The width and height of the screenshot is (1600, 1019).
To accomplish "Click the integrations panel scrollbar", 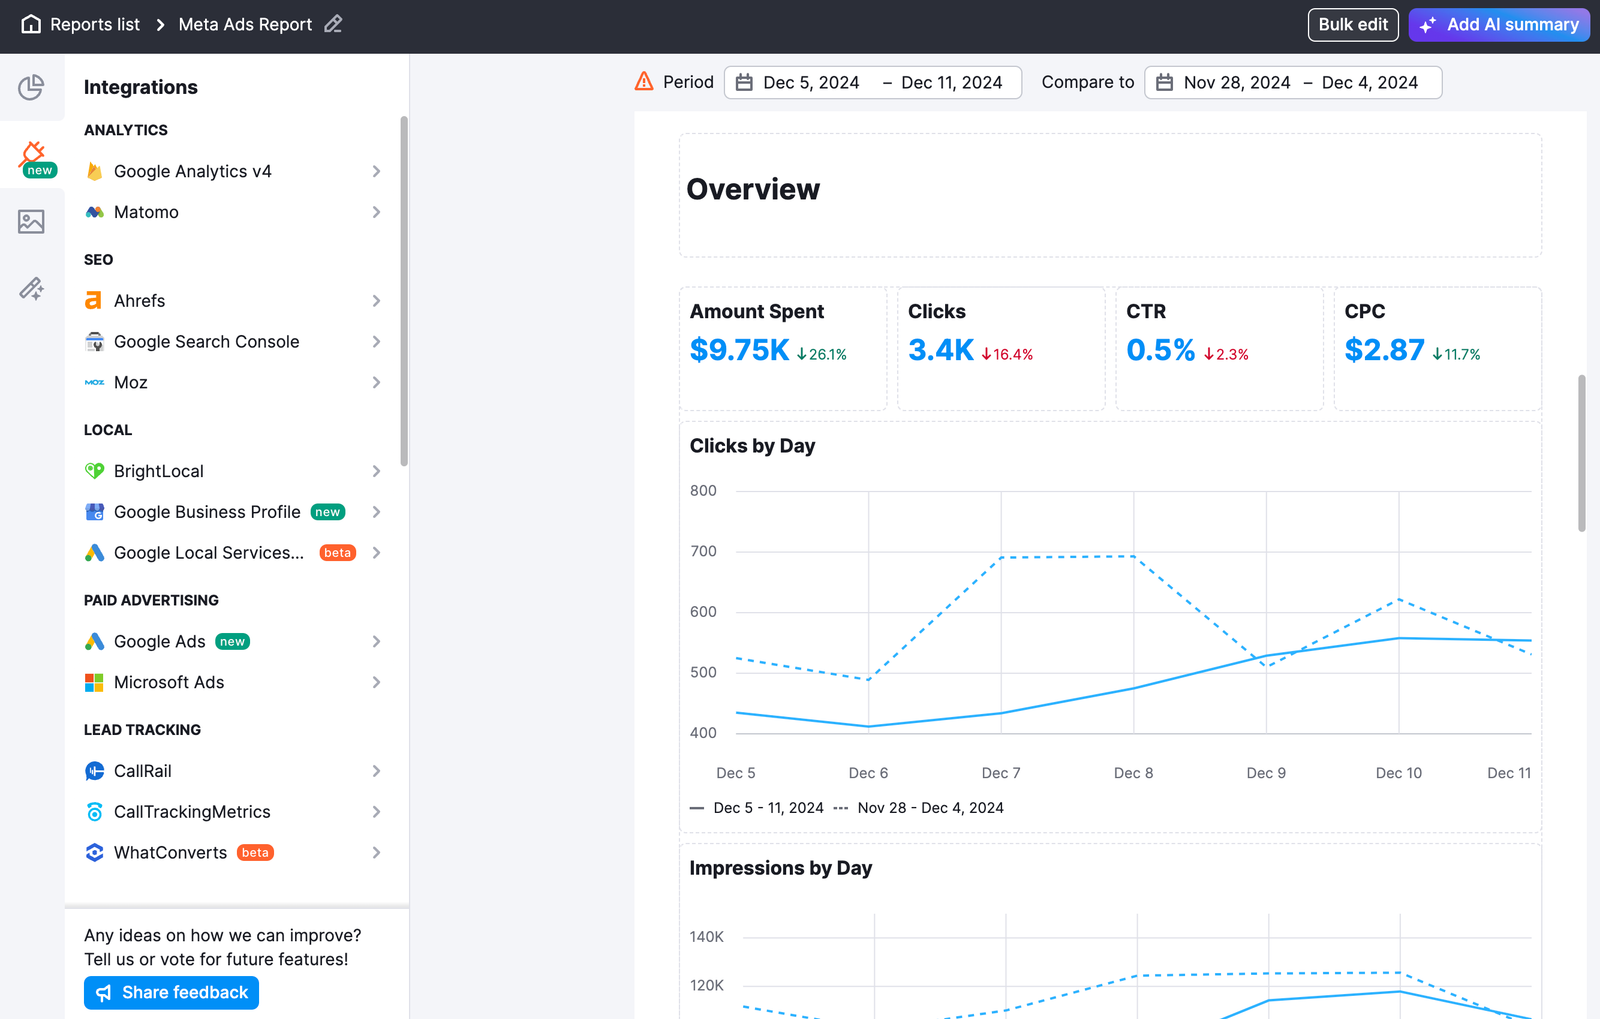I will (404, 291).
